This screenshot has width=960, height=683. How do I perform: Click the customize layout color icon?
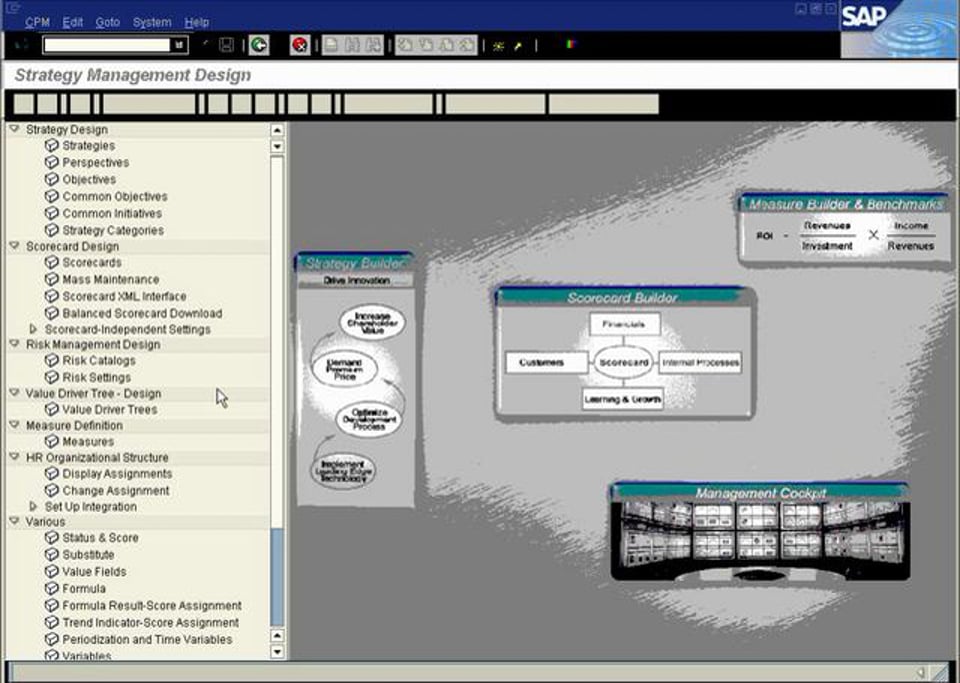pyautogui.click(x=571, y=45)
